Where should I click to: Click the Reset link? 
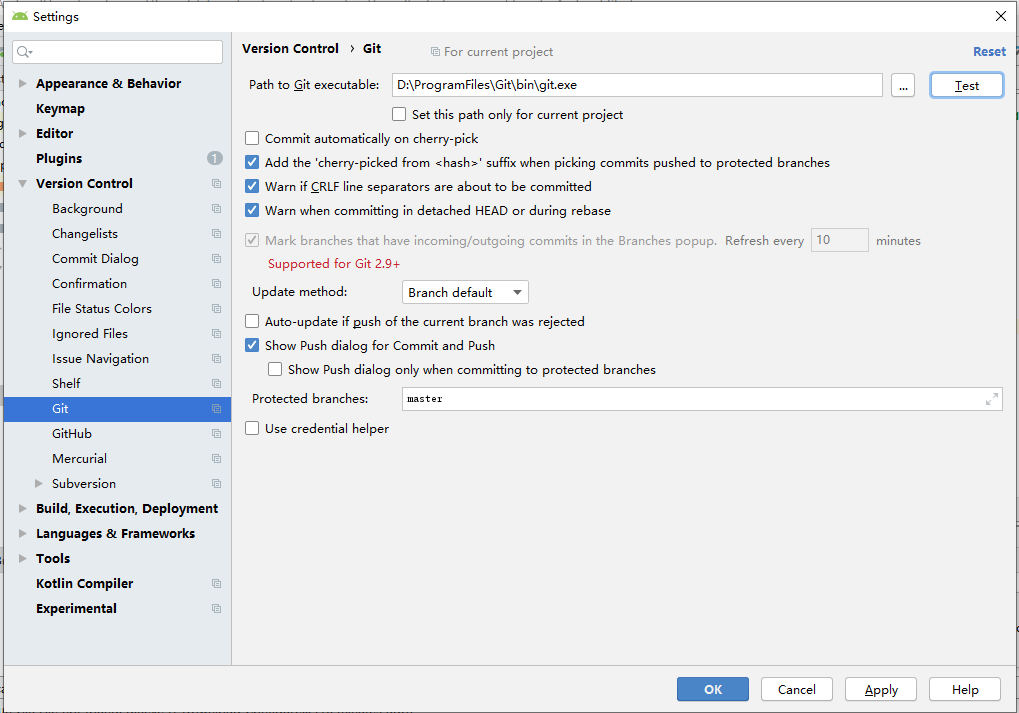pyautogui.click(x=989, y=52)
